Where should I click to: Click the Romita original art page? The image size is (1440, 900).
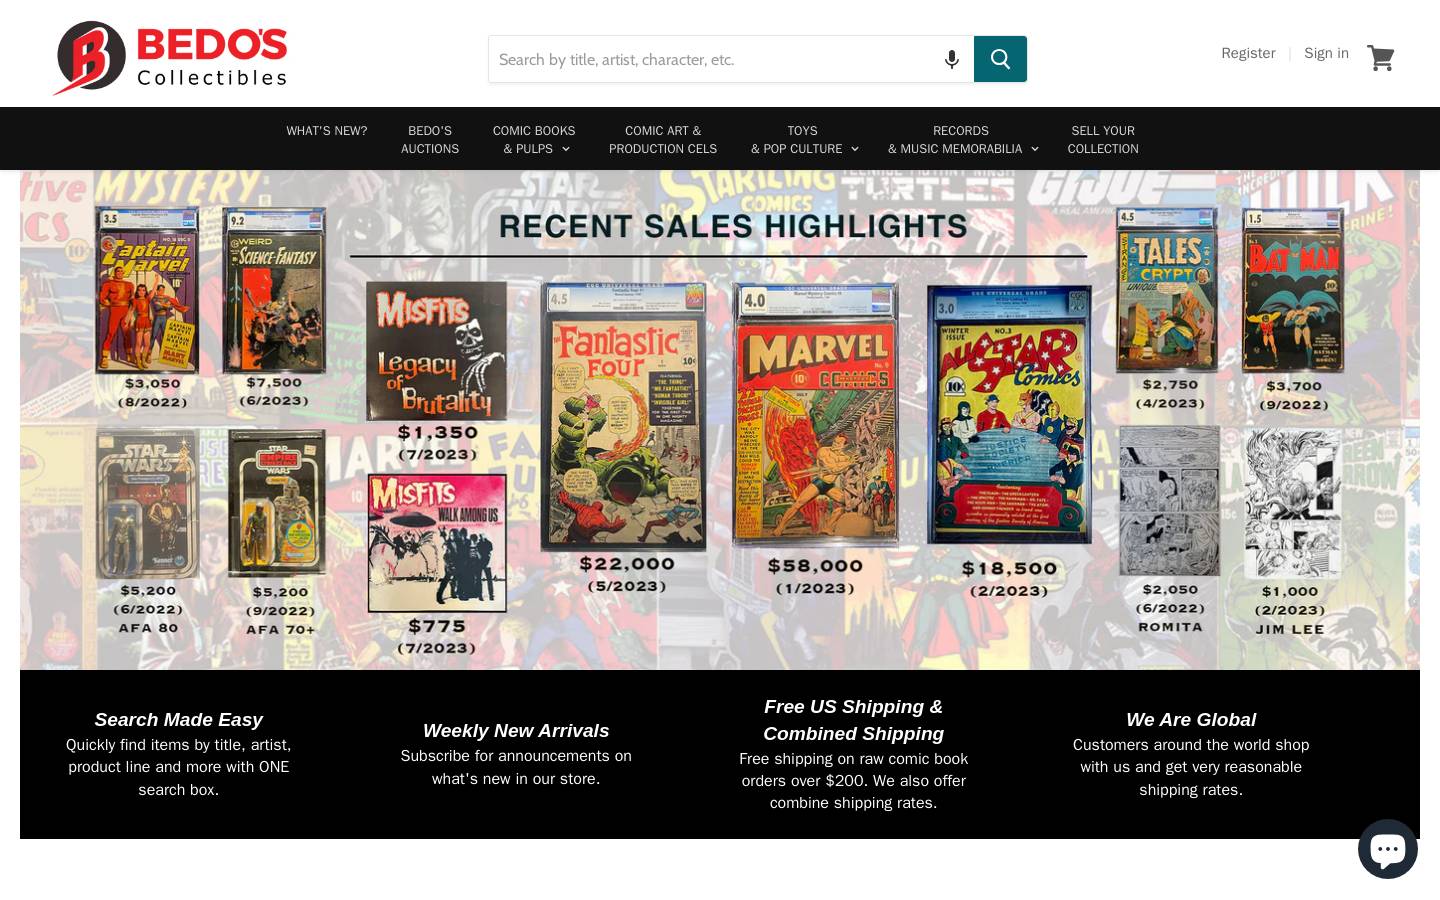tap(1169, 501)
